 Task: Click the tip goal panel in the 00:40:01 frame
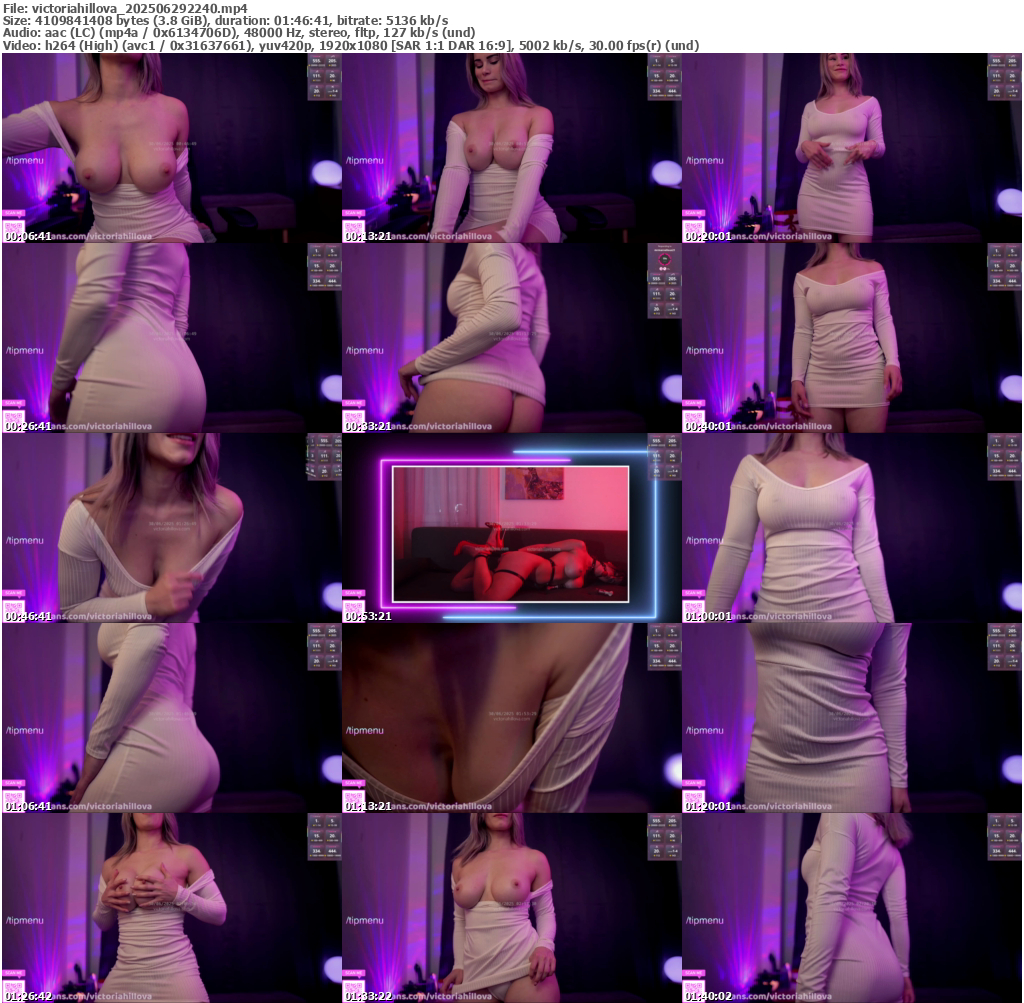point(1004,267)
